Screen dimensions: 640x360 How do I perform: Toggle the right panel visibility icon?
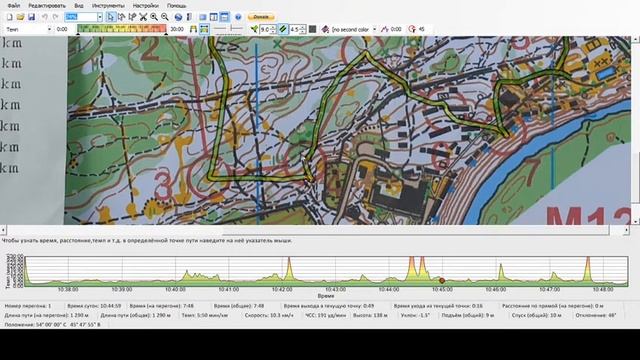coord(213,17)
